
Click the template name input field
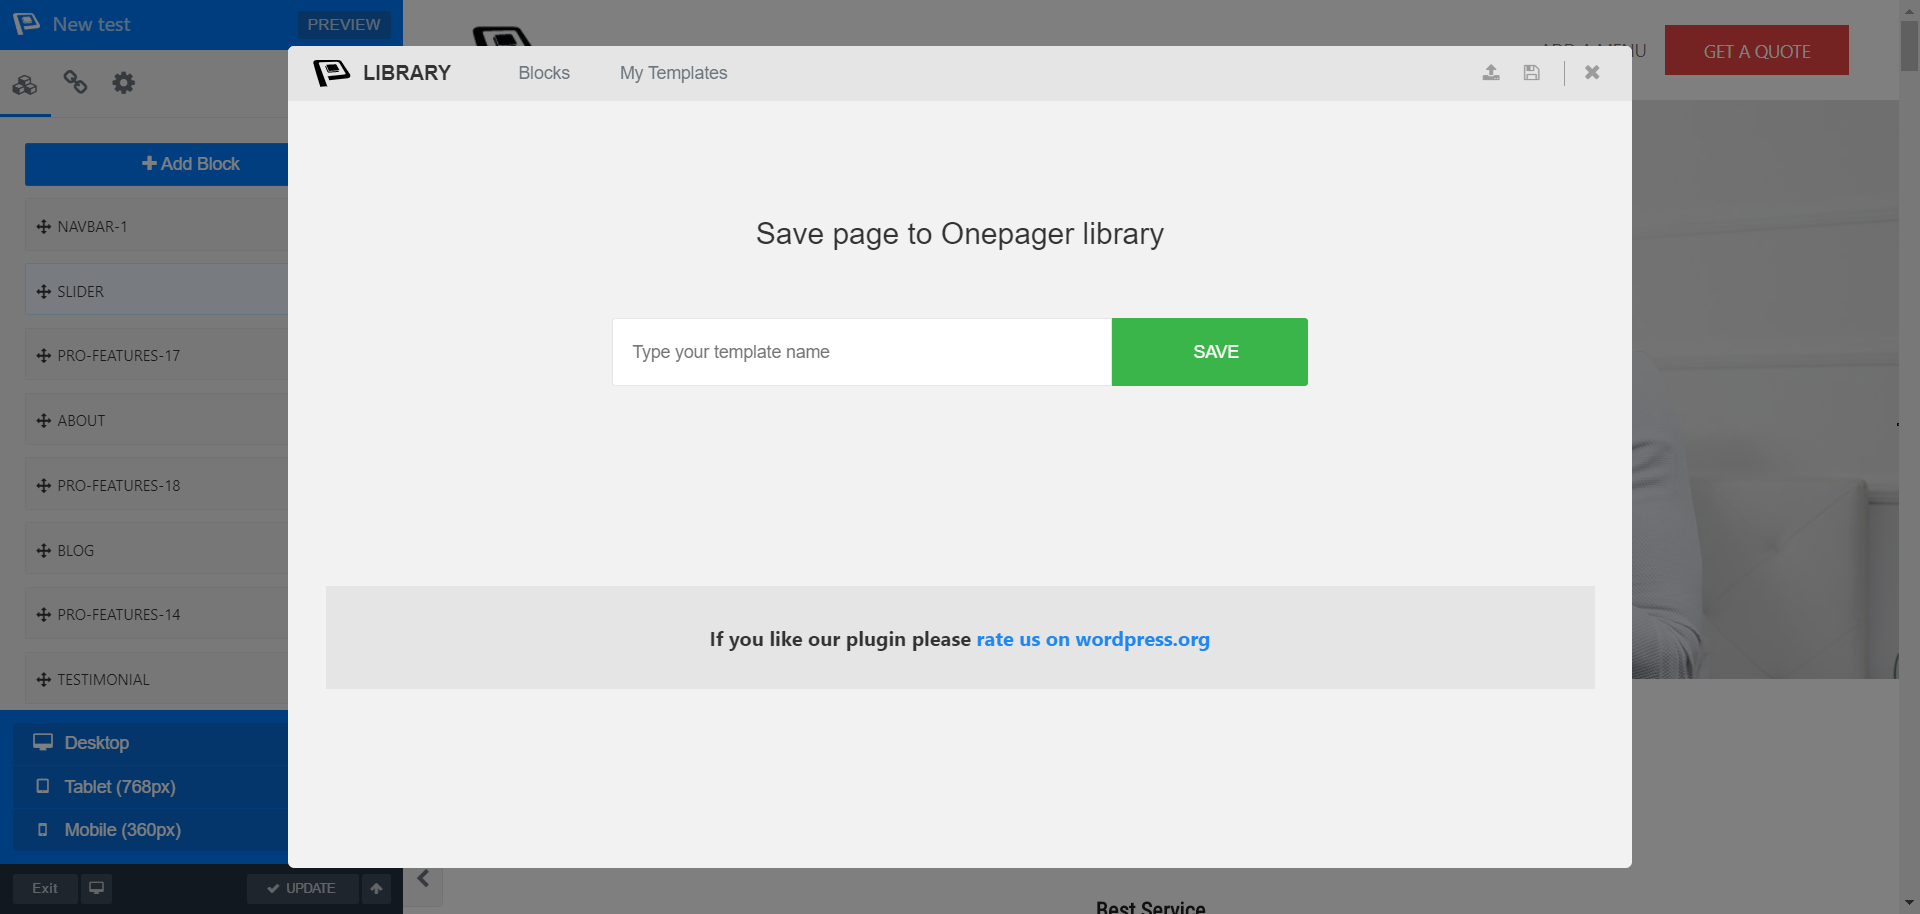pos(862,352)
